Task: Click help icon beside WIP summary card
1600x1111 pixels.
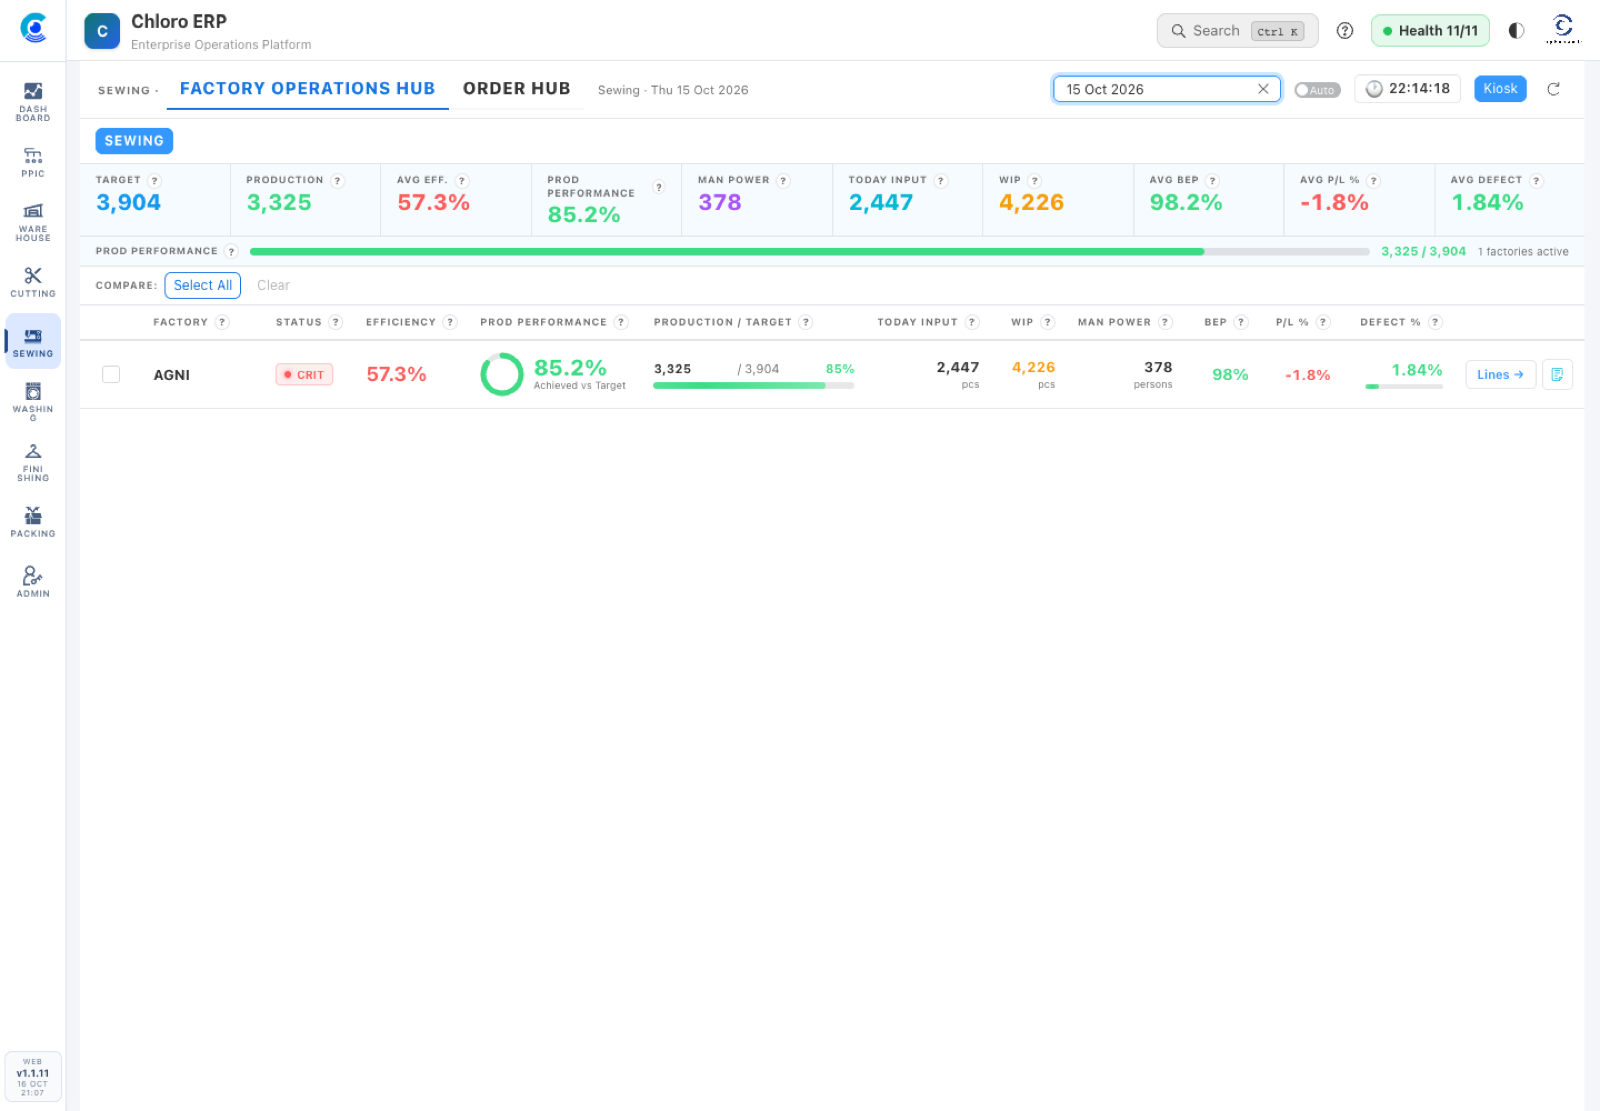Action: click(x=1035, y=181)
